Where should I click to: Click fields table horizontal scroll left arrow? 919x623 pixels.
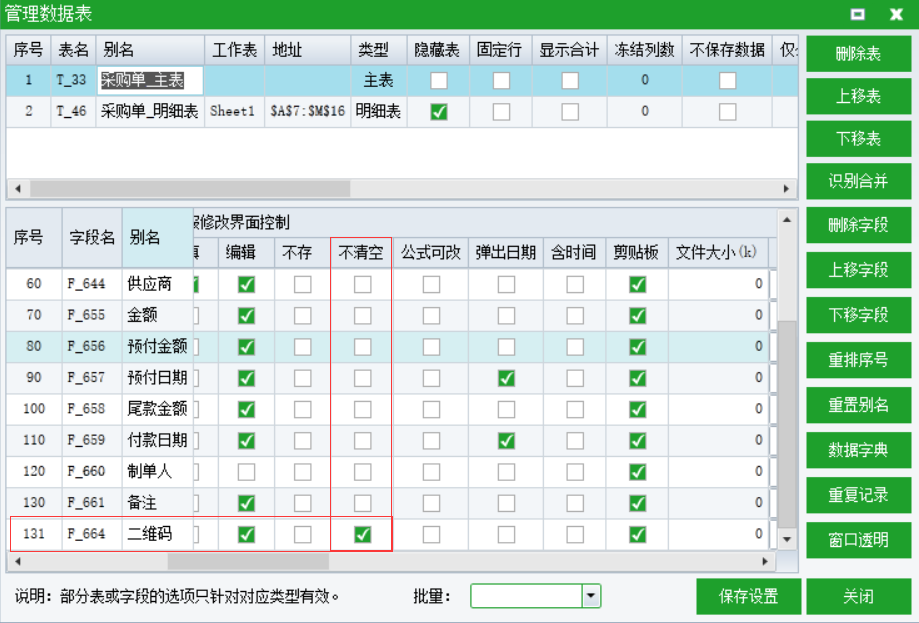coord(18,561)
